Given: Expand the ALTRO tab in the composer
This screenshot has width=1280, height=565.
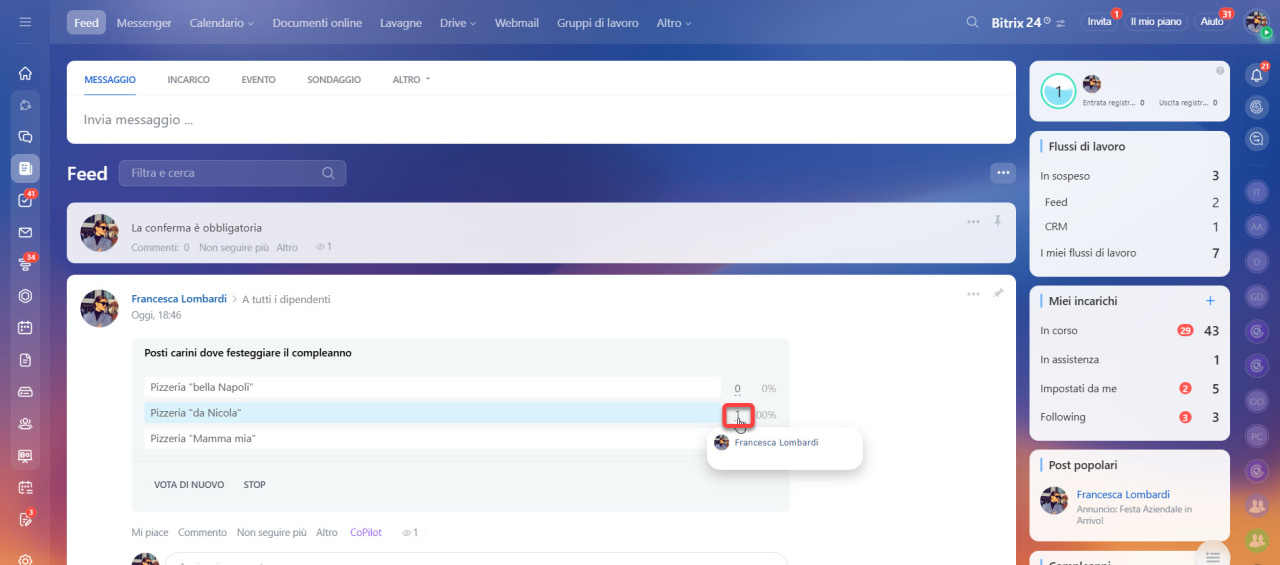Looking at the screenshot, I should (x=411, y=79).
